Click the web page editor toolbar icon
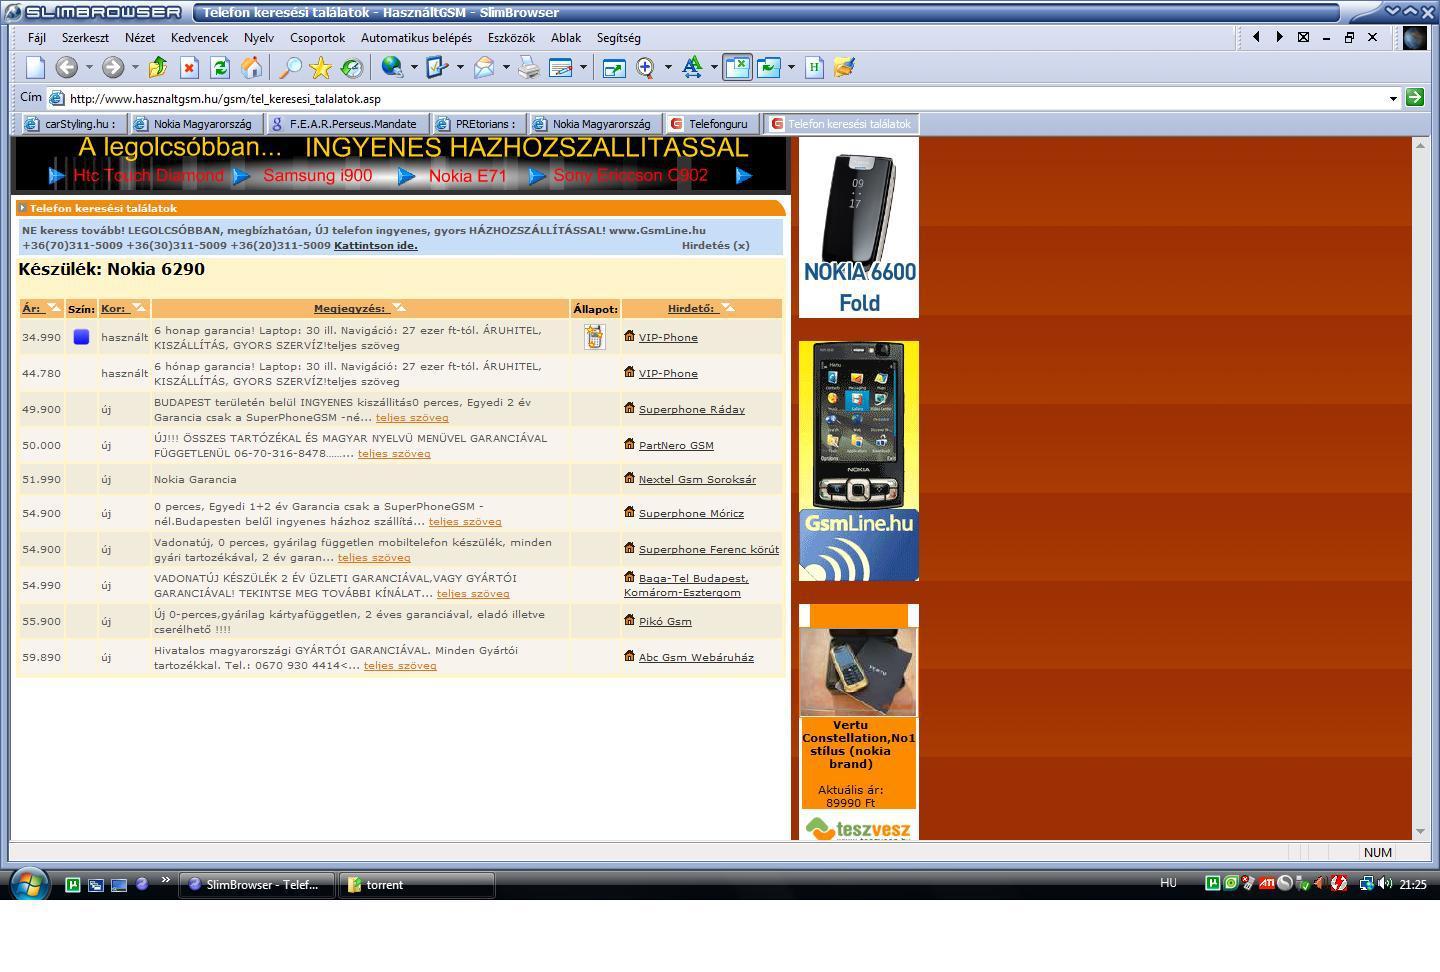The image size is (1440, 972). point(561,67)
